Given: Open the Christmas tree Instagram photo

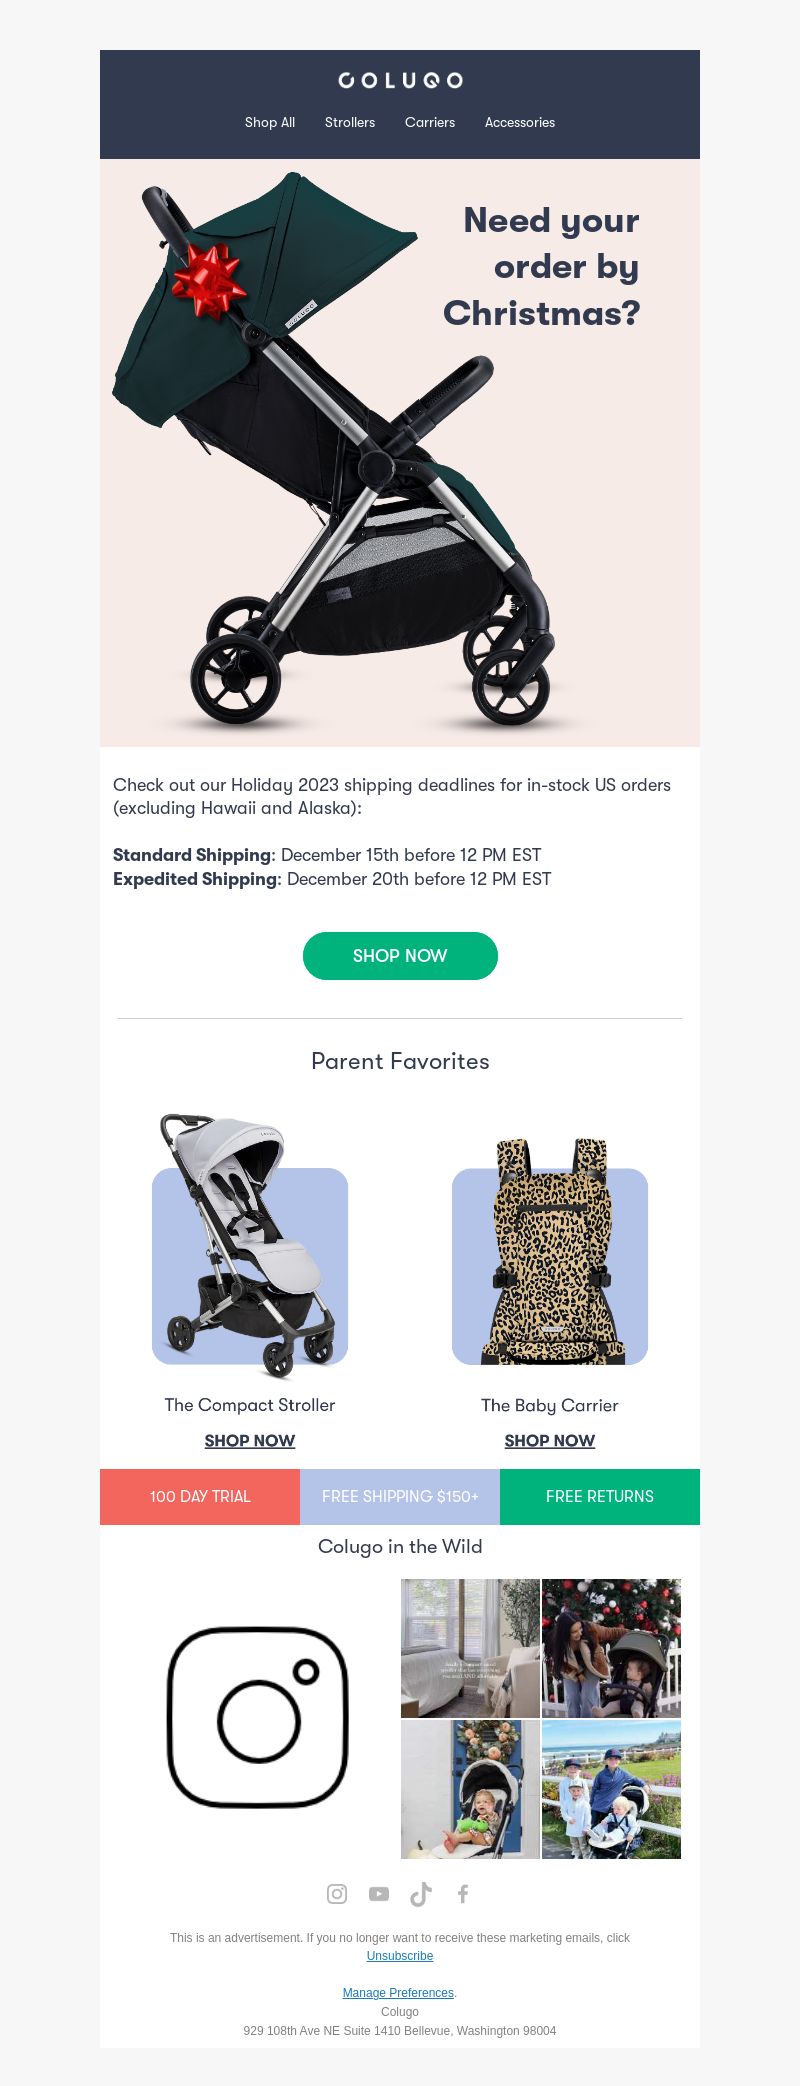Looking at the screenshot, I should [x=611, y=1648].
